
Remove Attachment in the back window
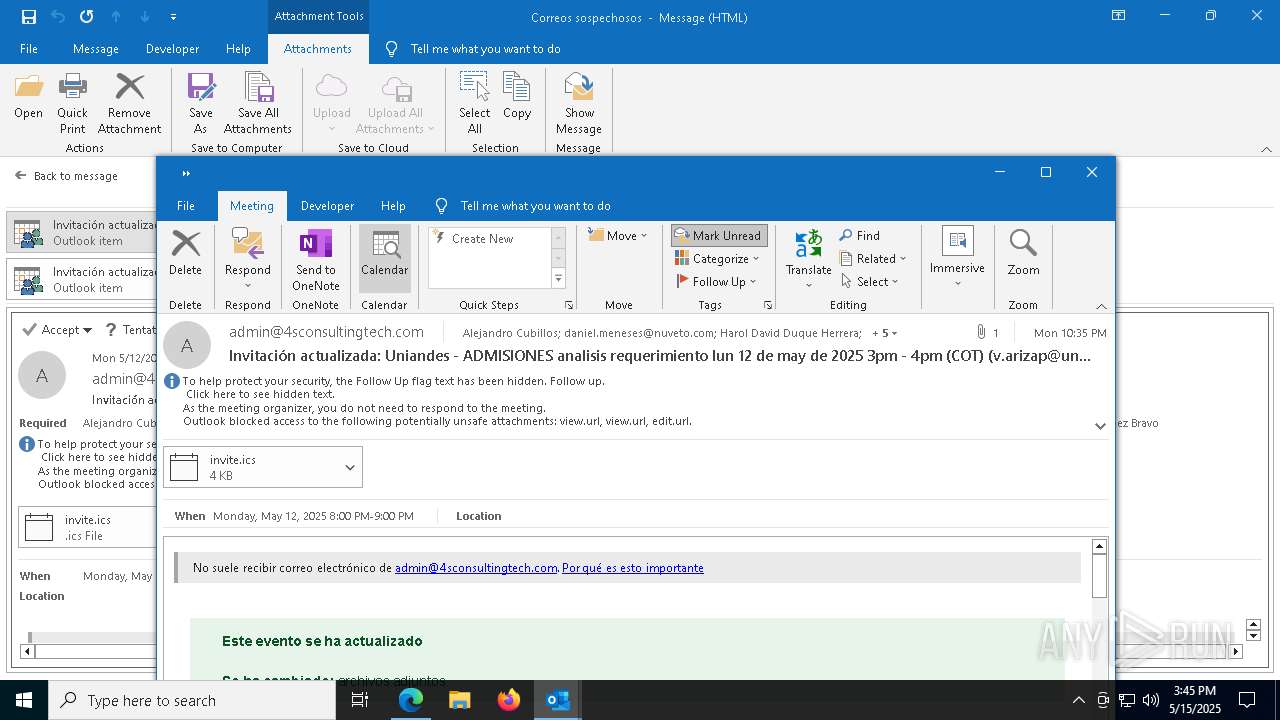(x=129, y=103)
